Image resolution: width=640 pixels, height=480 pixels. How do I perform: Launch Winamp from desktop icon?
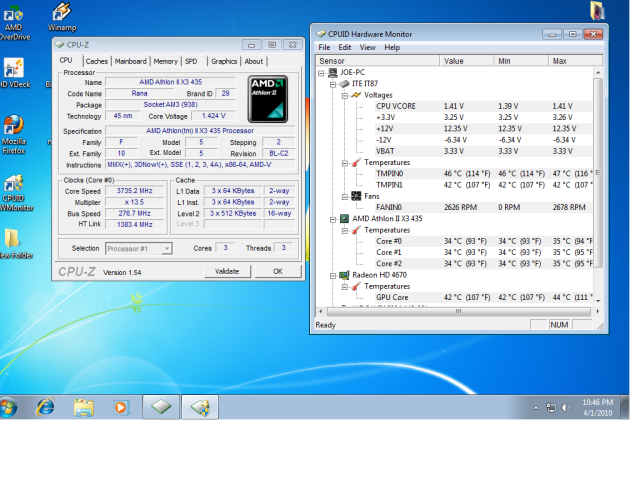click(x=61, y=12)
